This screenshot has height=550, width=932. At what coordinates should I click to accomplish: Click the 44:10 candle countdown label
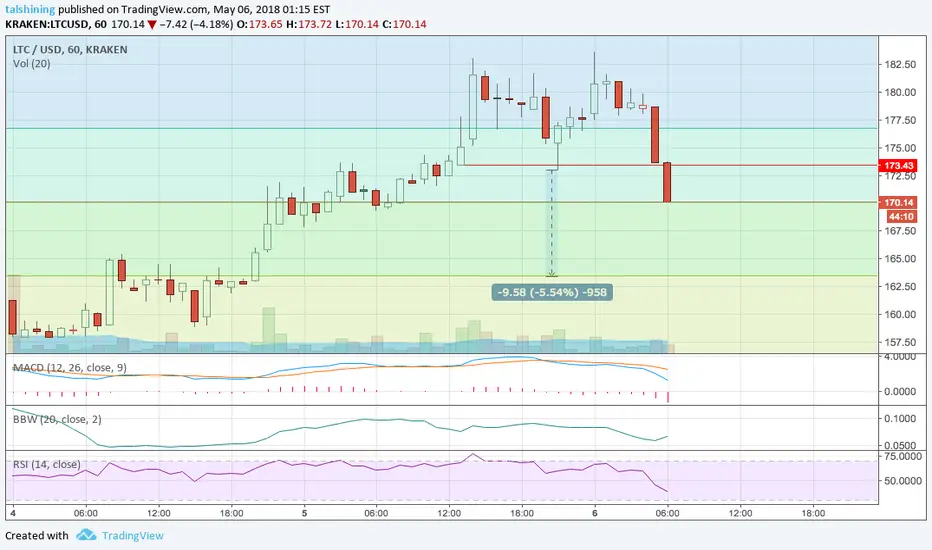[902, 216]
